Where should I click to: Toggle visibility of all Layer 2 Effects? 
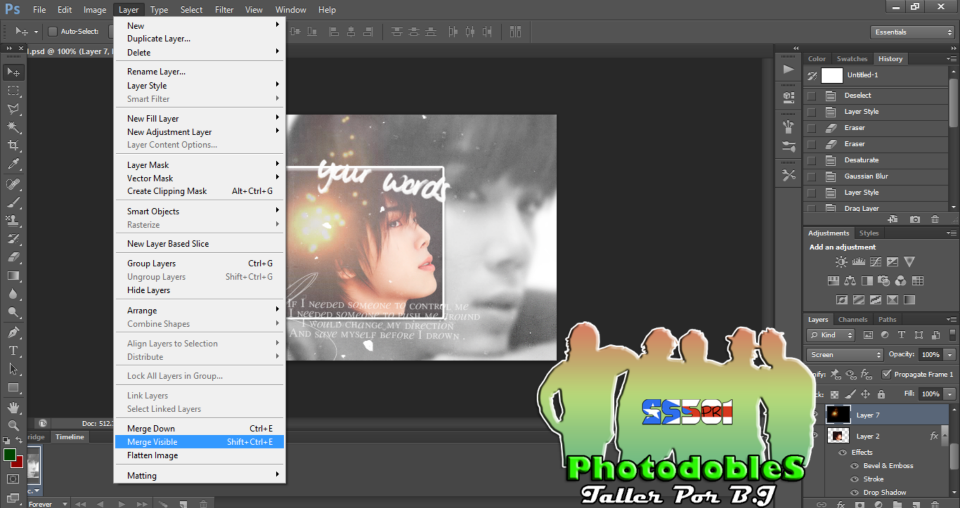click(x=842, y=452)
